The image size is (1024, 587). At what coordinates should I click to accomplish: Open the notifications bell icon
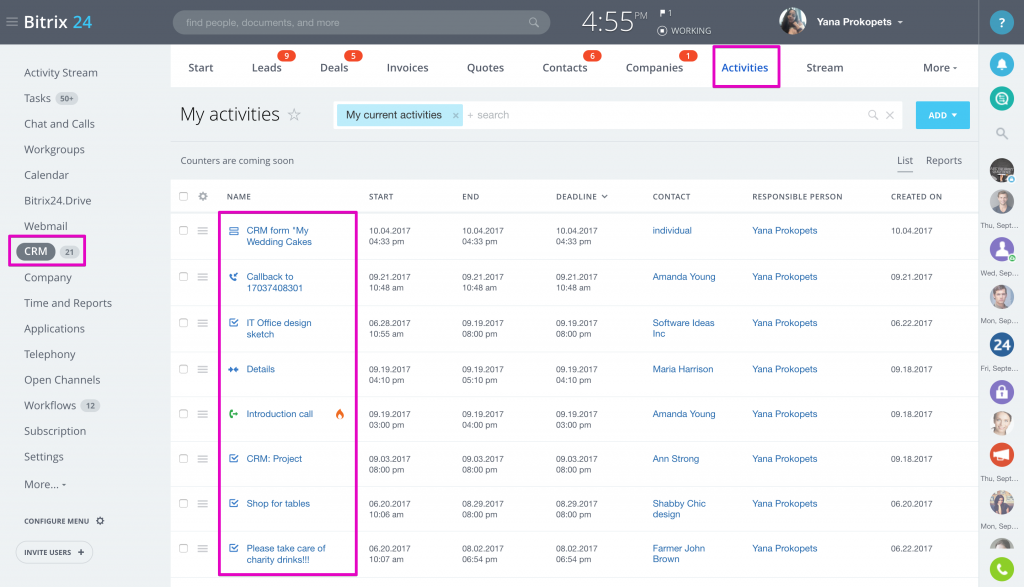(x=1001, y=64)
